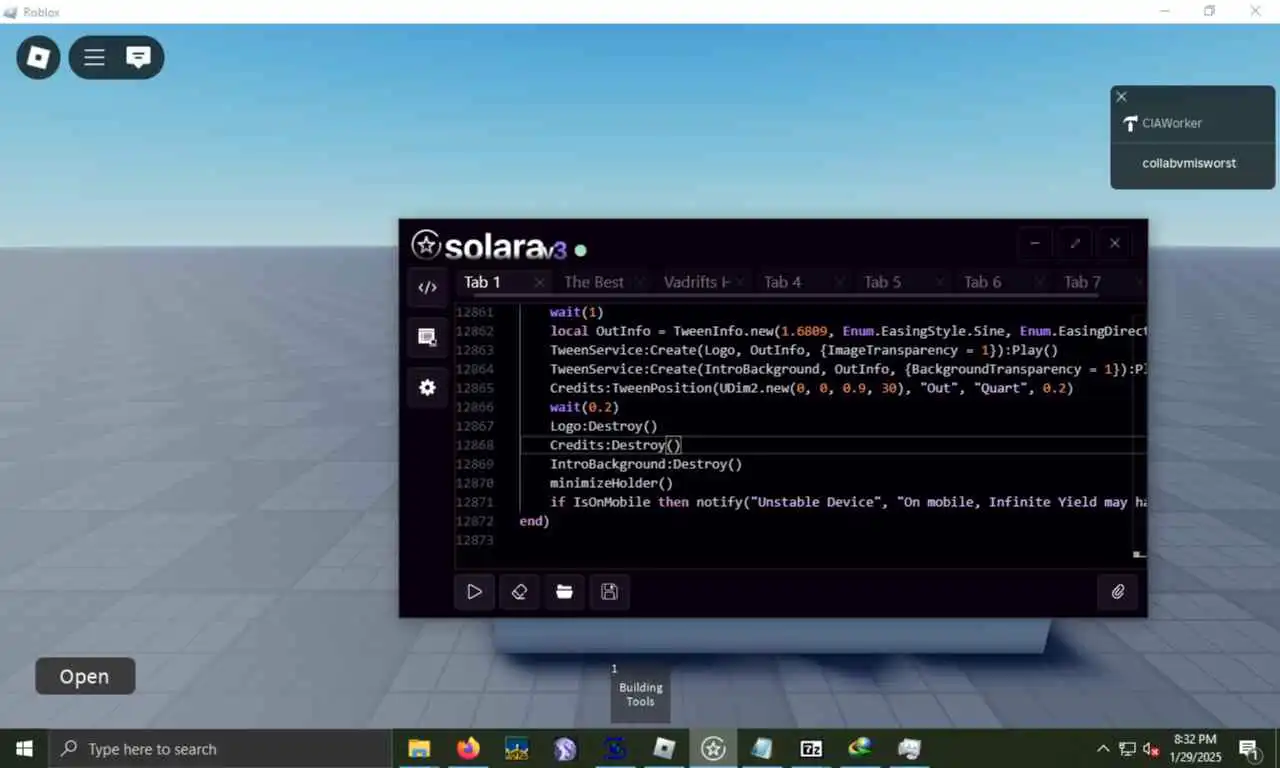Toggle the Roblox chat bubble icon
1280x768 pixels.
click(138, 58)
